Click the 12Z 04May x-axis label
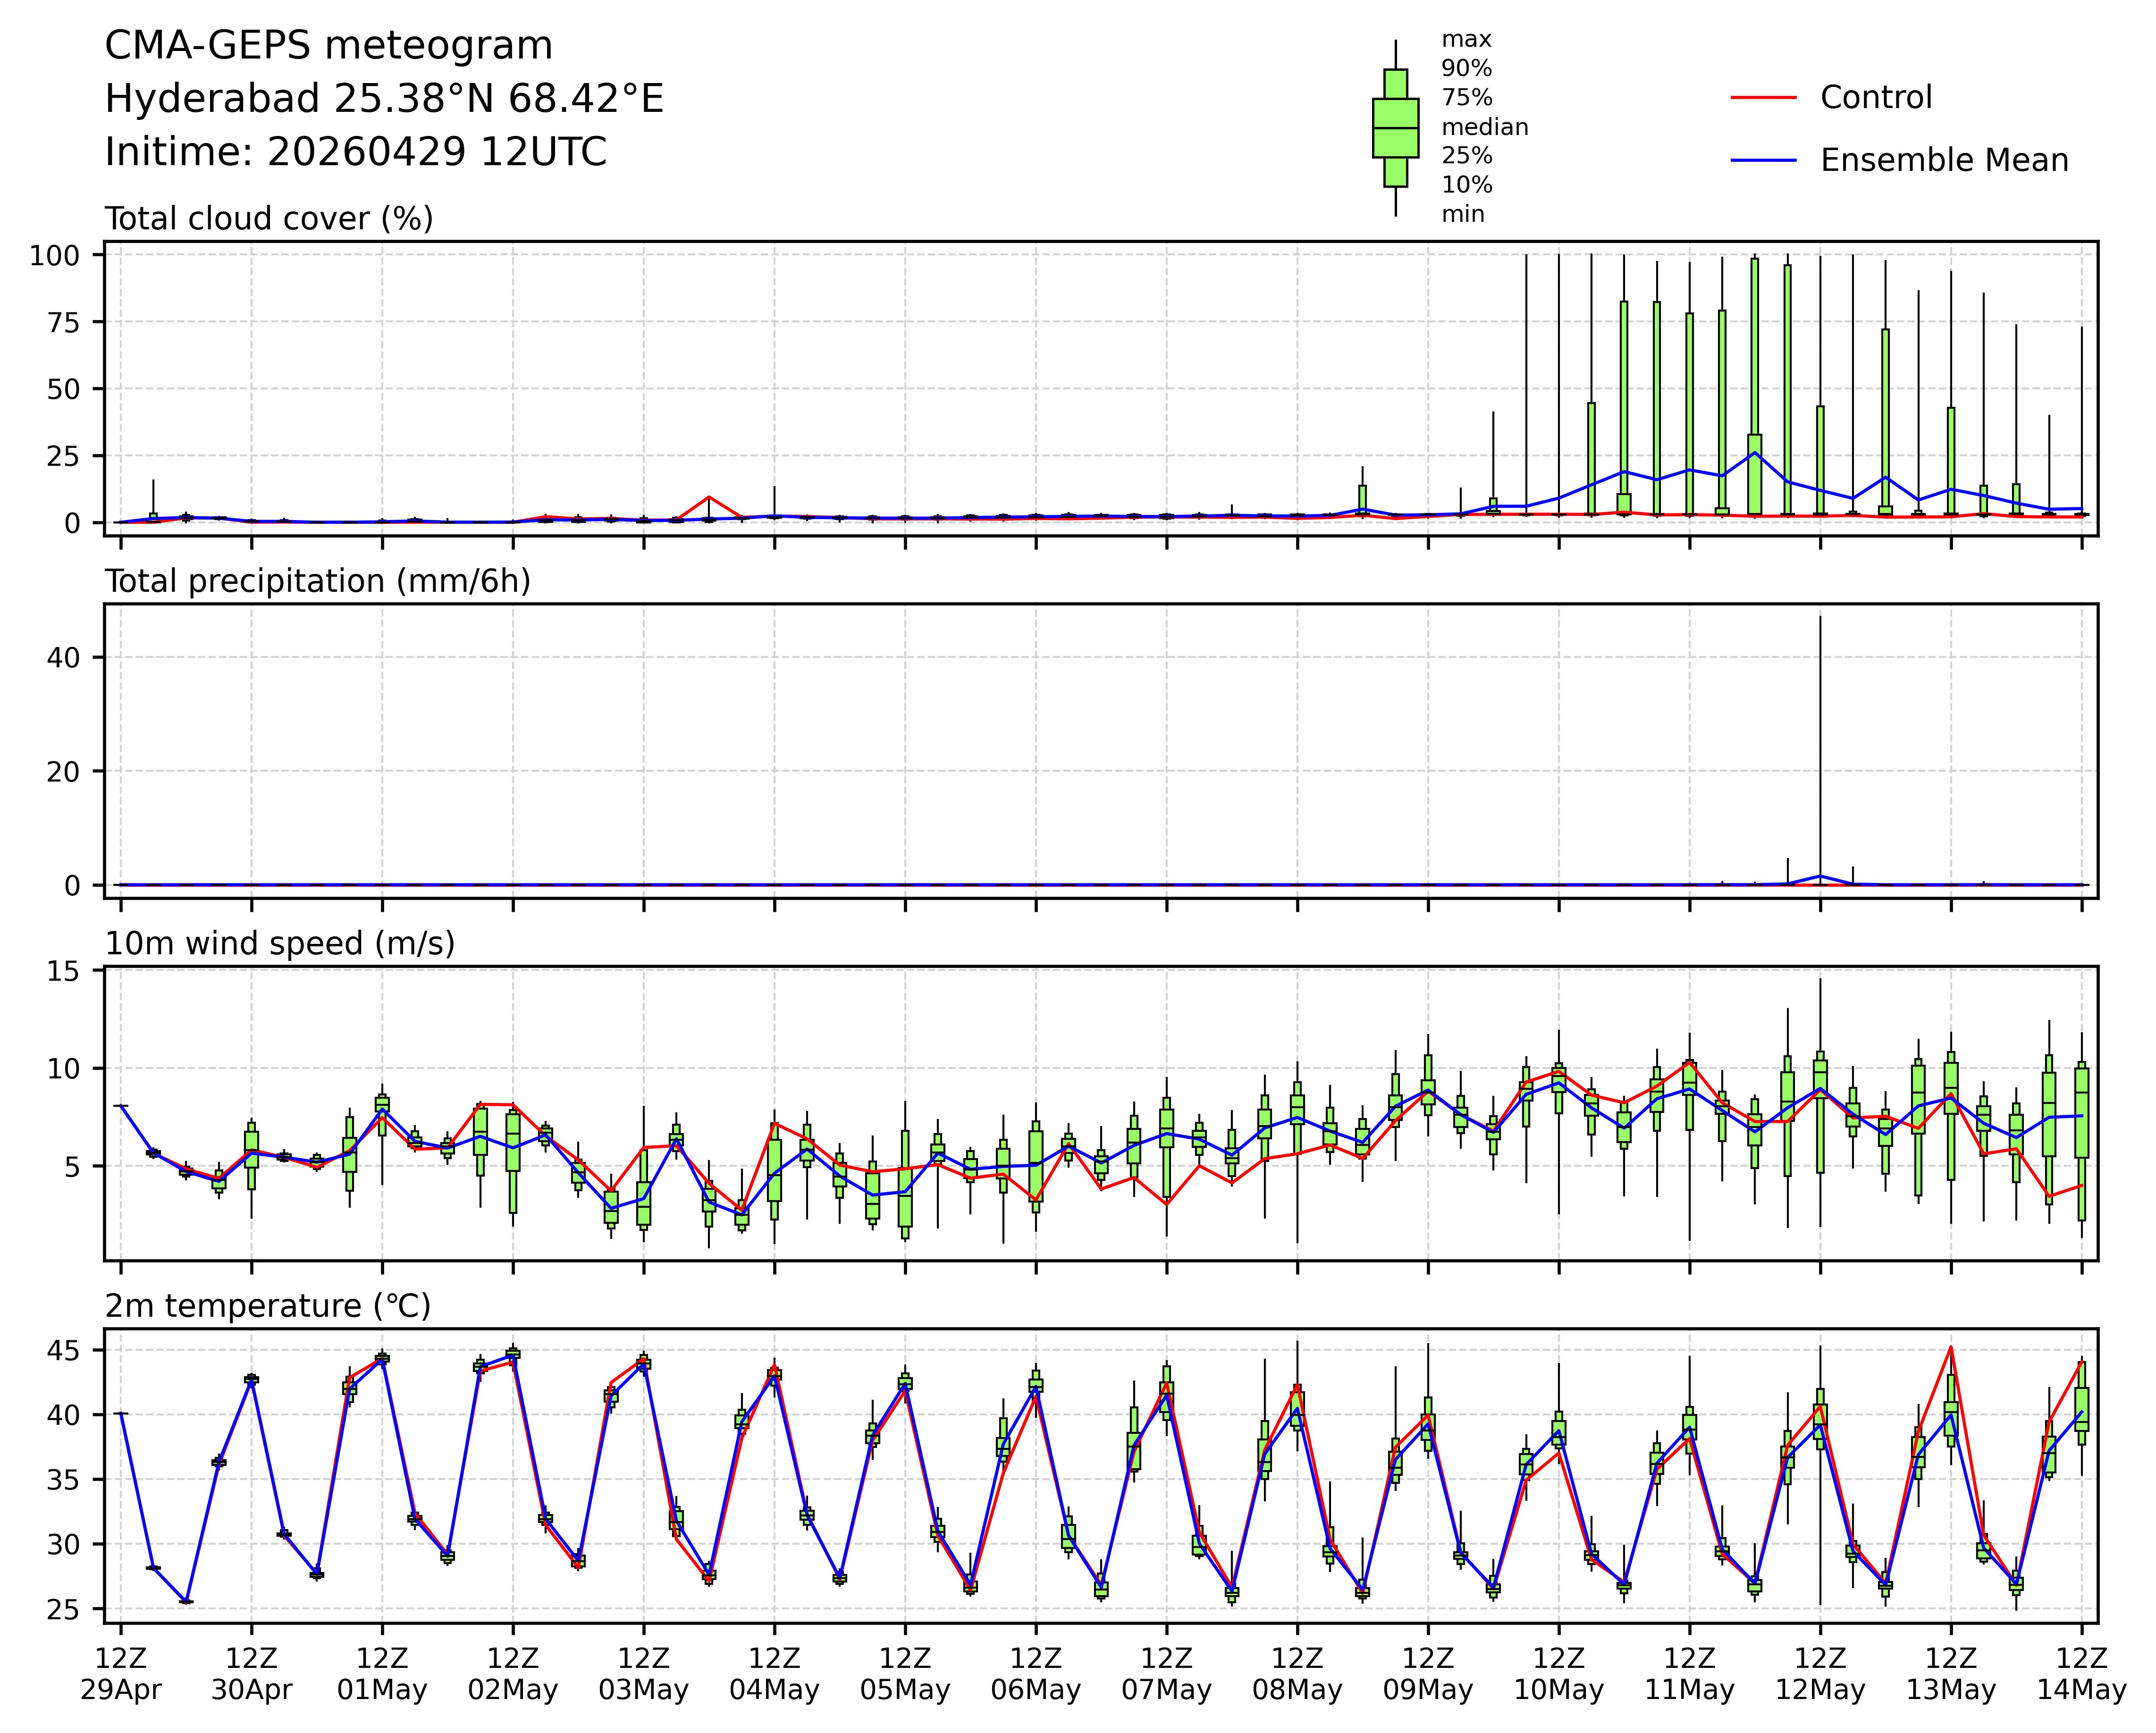The height and width of the screenshot is (1733, 2156). [x=774, y=1674]
